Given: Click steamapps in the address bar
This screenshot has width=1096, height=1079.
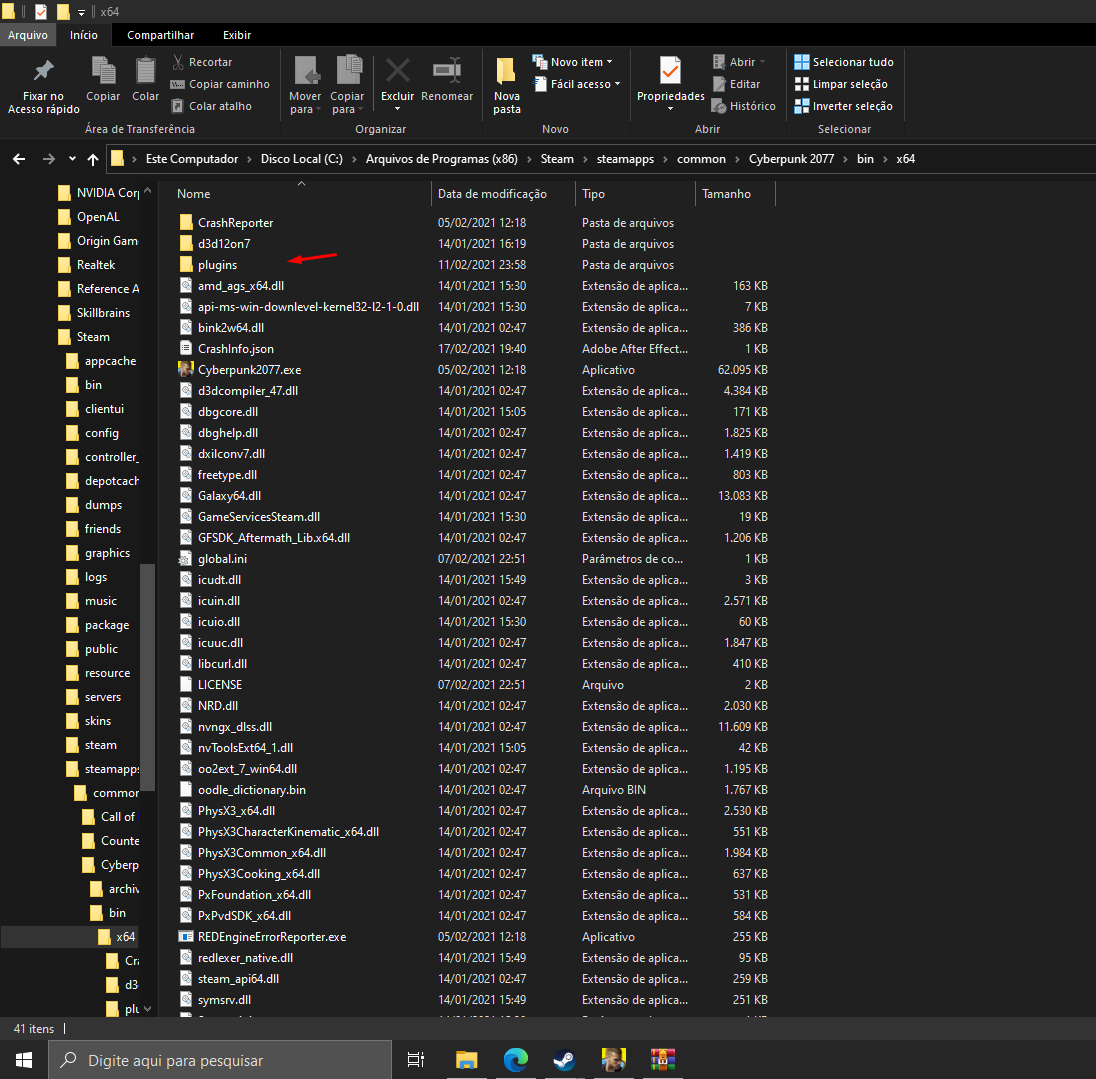Looking at the screenshot, I should click(x=626, y=159).
